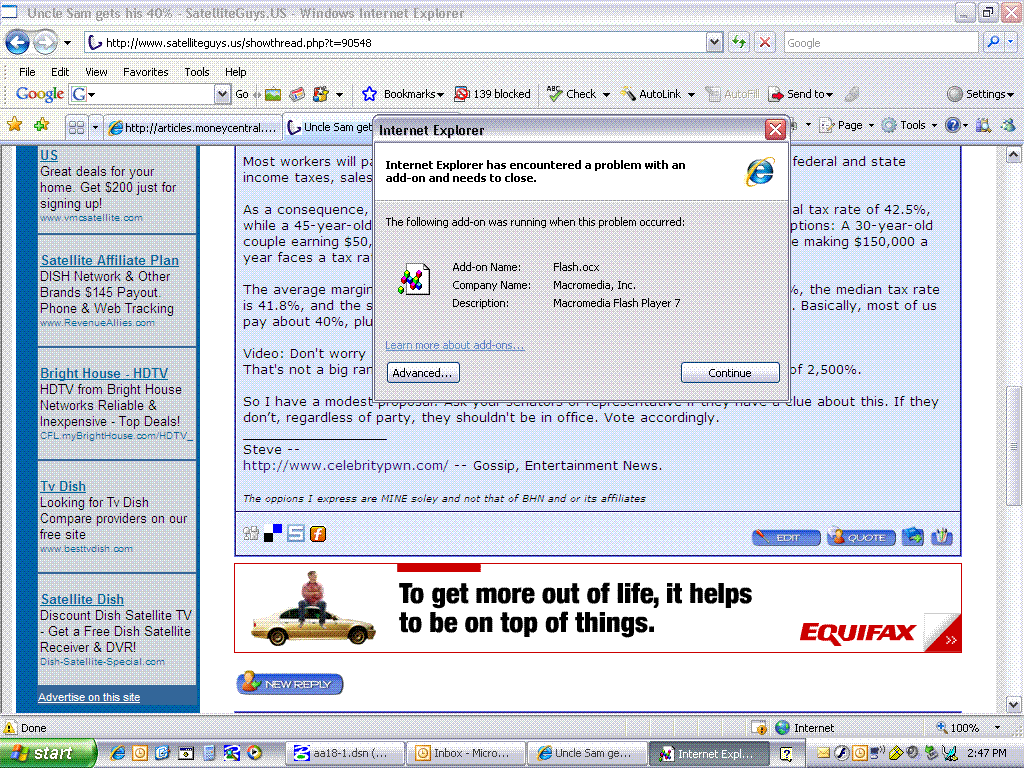Click the Facebook share icon under the post

318,534
